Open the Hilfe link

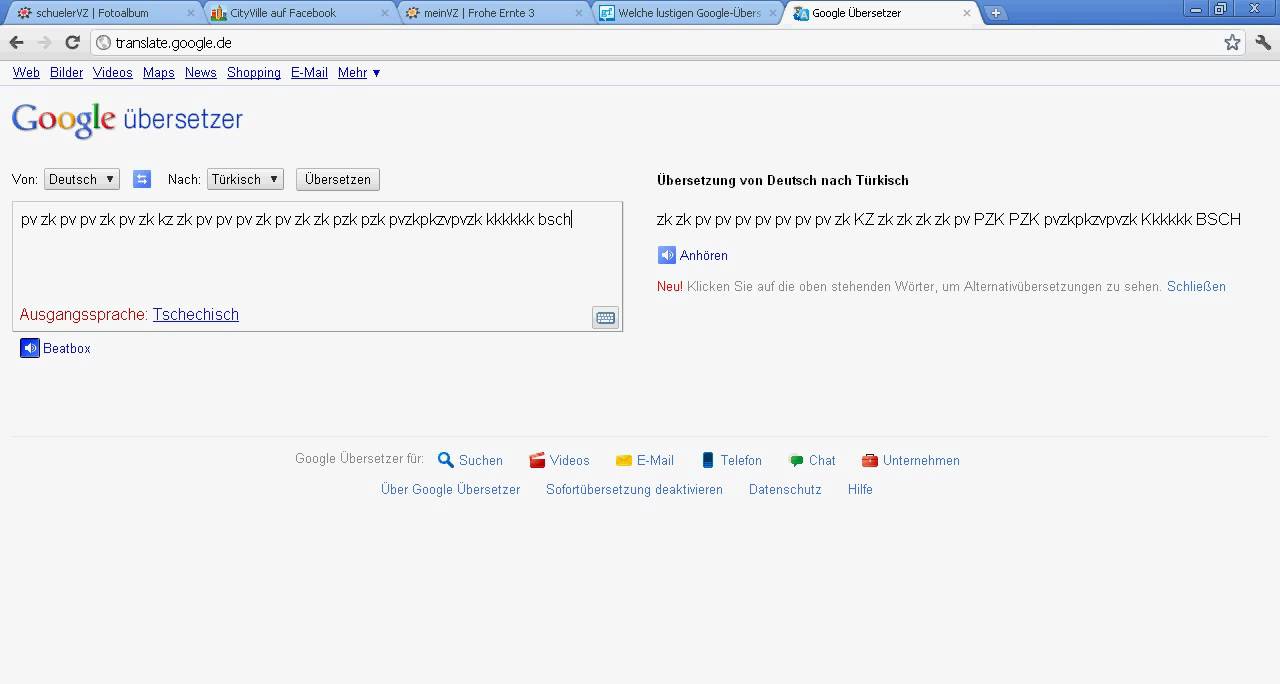pyautogui.click(x=860, y=489)
